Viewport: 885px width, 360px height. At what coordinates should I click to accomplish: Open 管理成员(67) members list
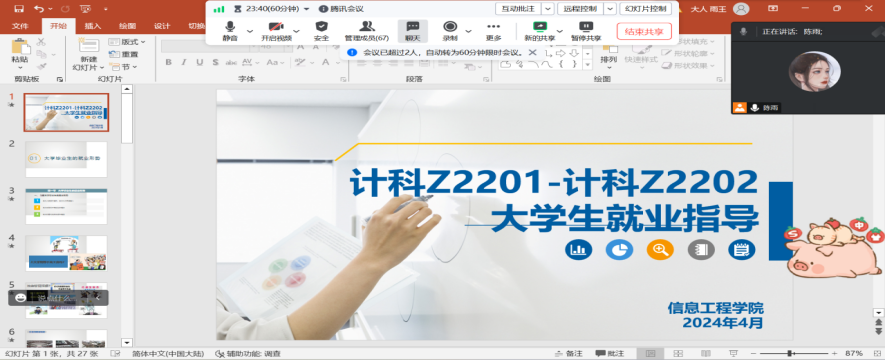coord(367,31)
